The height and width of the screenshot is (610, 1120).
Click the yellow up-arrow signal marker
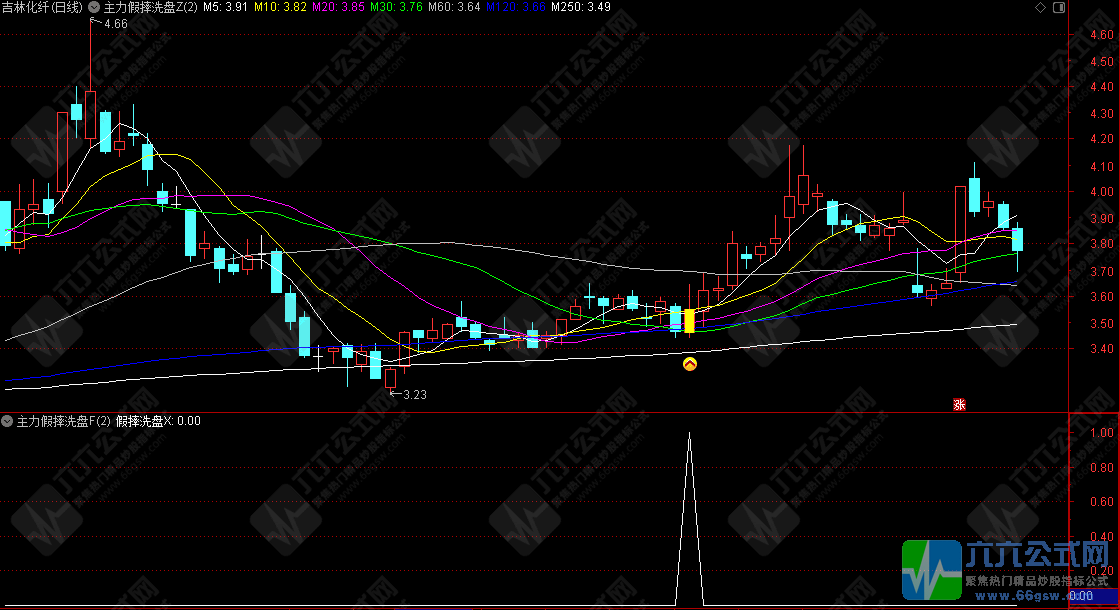click(689, 366)
